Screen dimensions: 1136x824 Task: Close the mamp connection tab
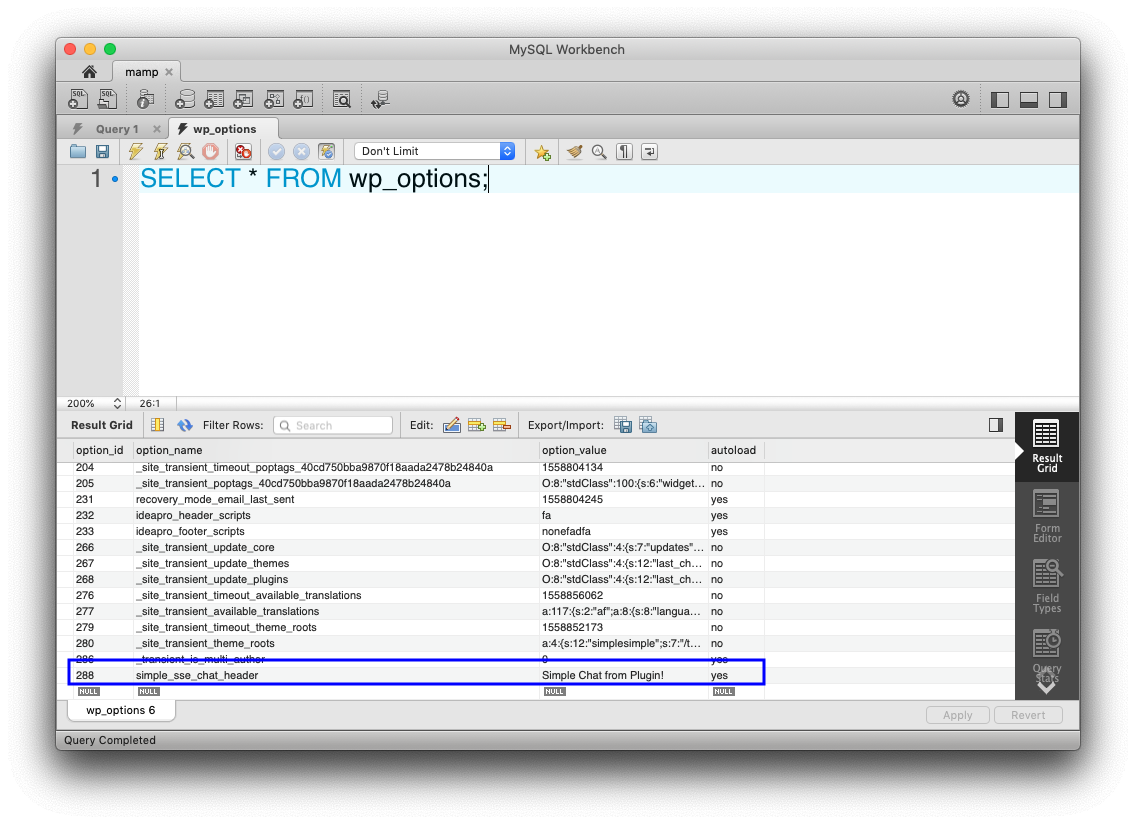pos(169,72)
